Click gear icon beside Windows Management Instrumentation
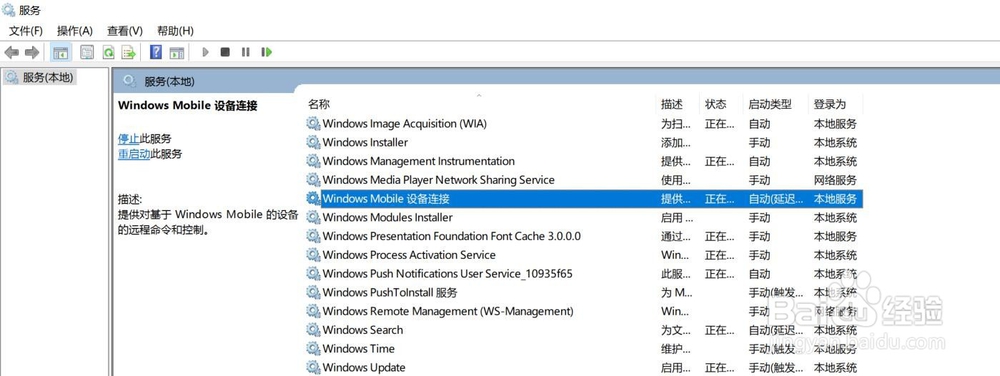Screen dimensions: 1000x376 click(313, 161)
